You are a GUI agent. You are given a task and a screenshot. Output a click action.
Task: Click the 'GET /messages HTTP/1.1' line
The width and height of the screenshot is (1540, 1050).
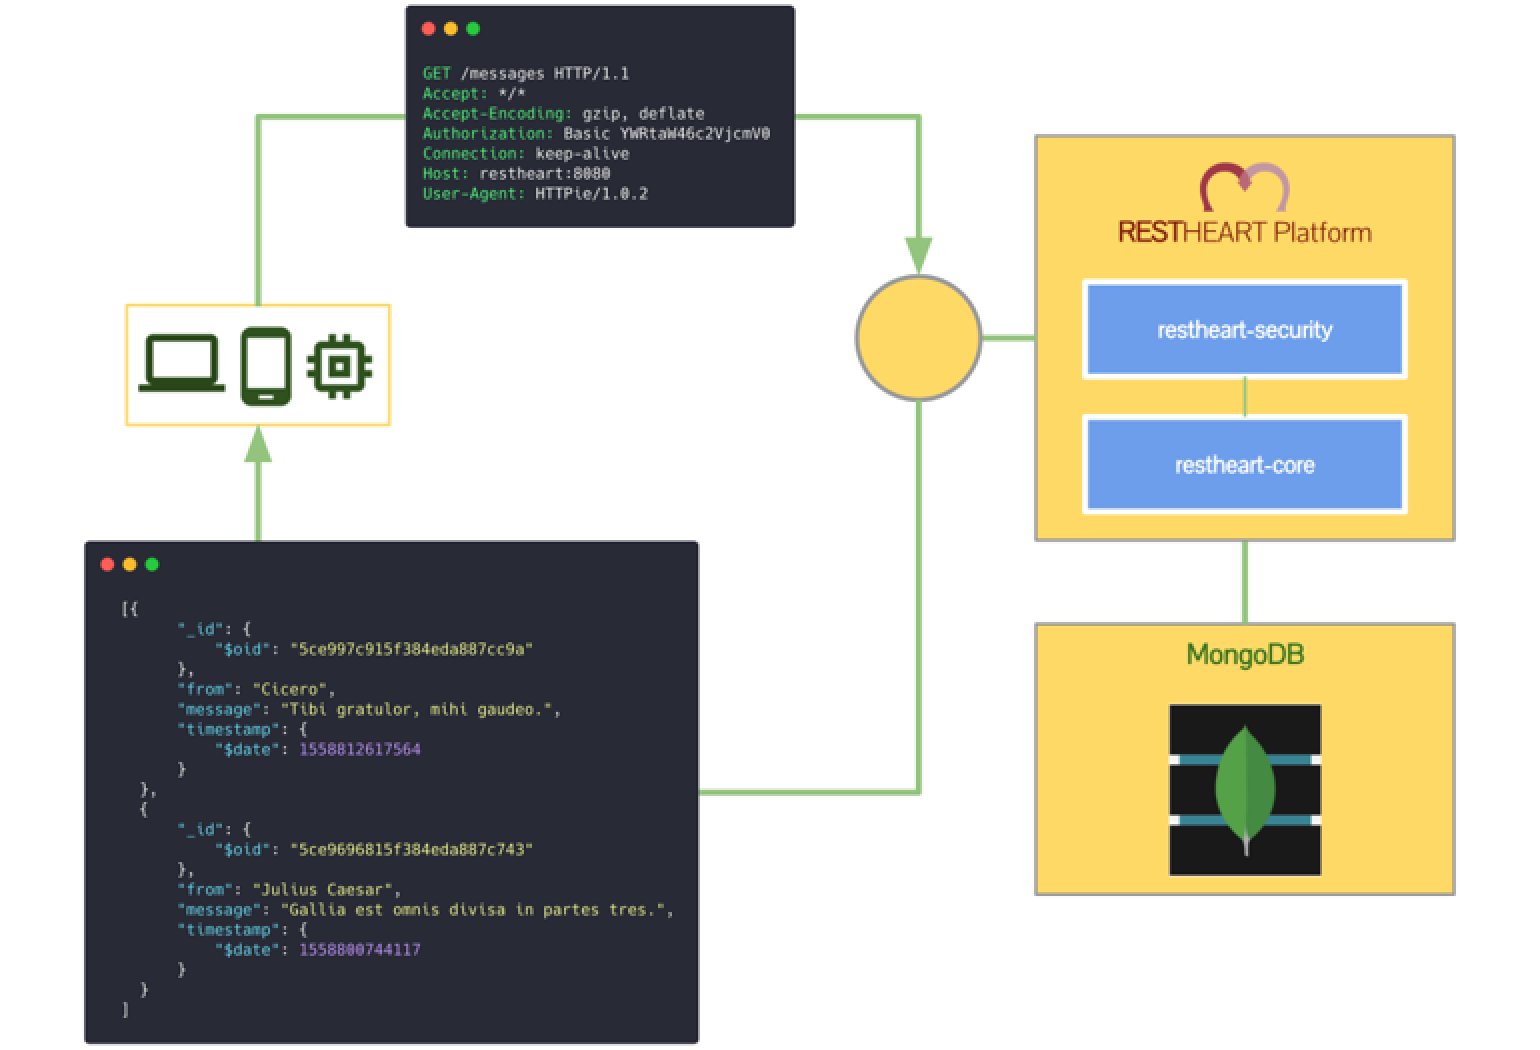point(526,73)
